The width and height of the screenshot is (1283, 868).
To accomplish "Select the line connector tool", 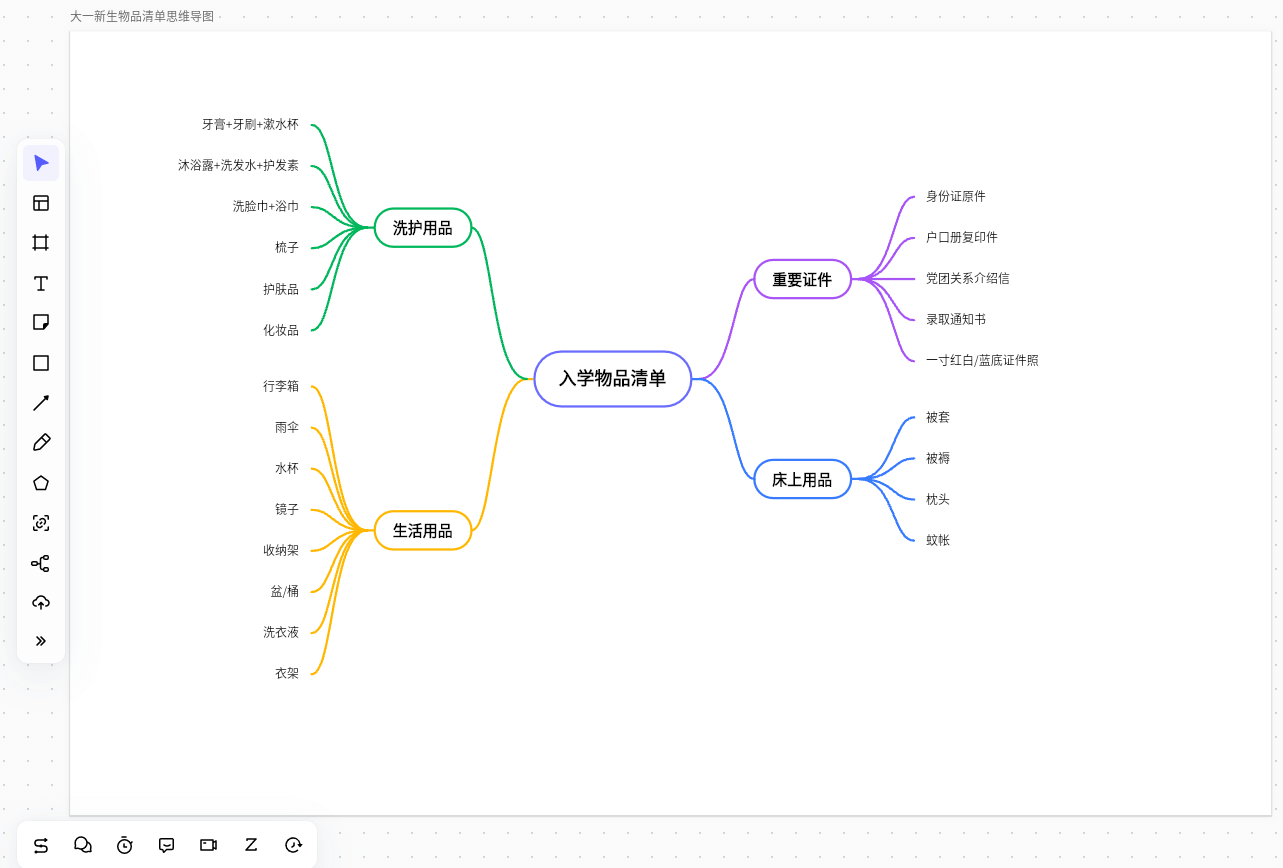I will tap(41, 403).
